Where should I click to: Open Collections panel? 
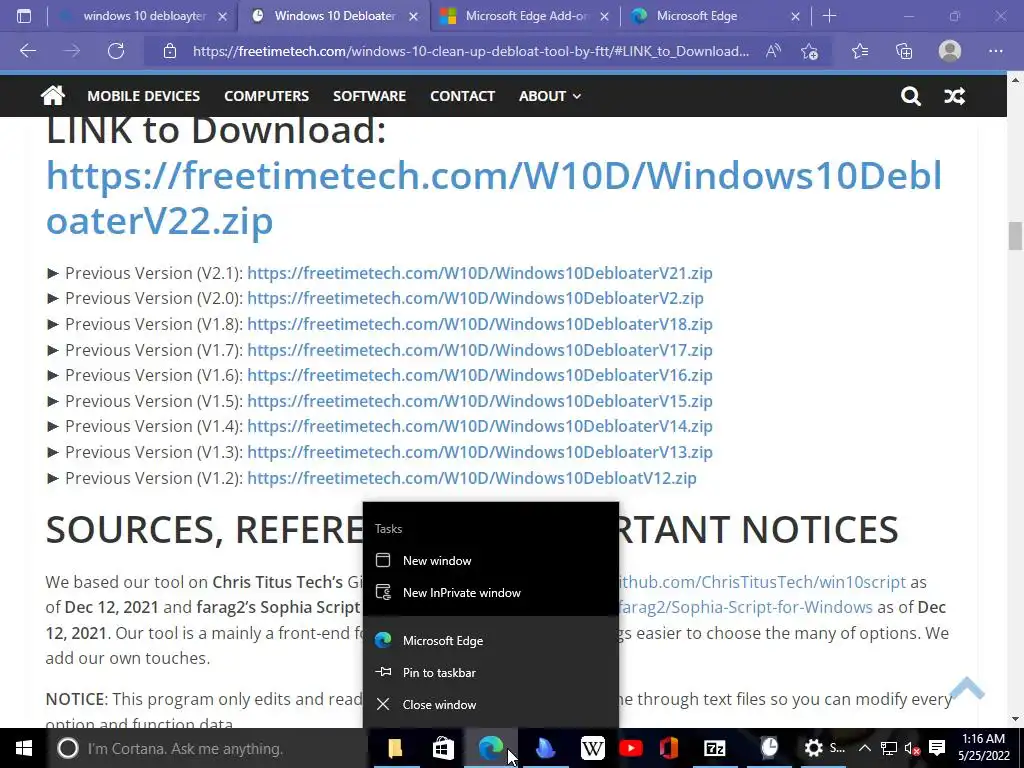904,51
